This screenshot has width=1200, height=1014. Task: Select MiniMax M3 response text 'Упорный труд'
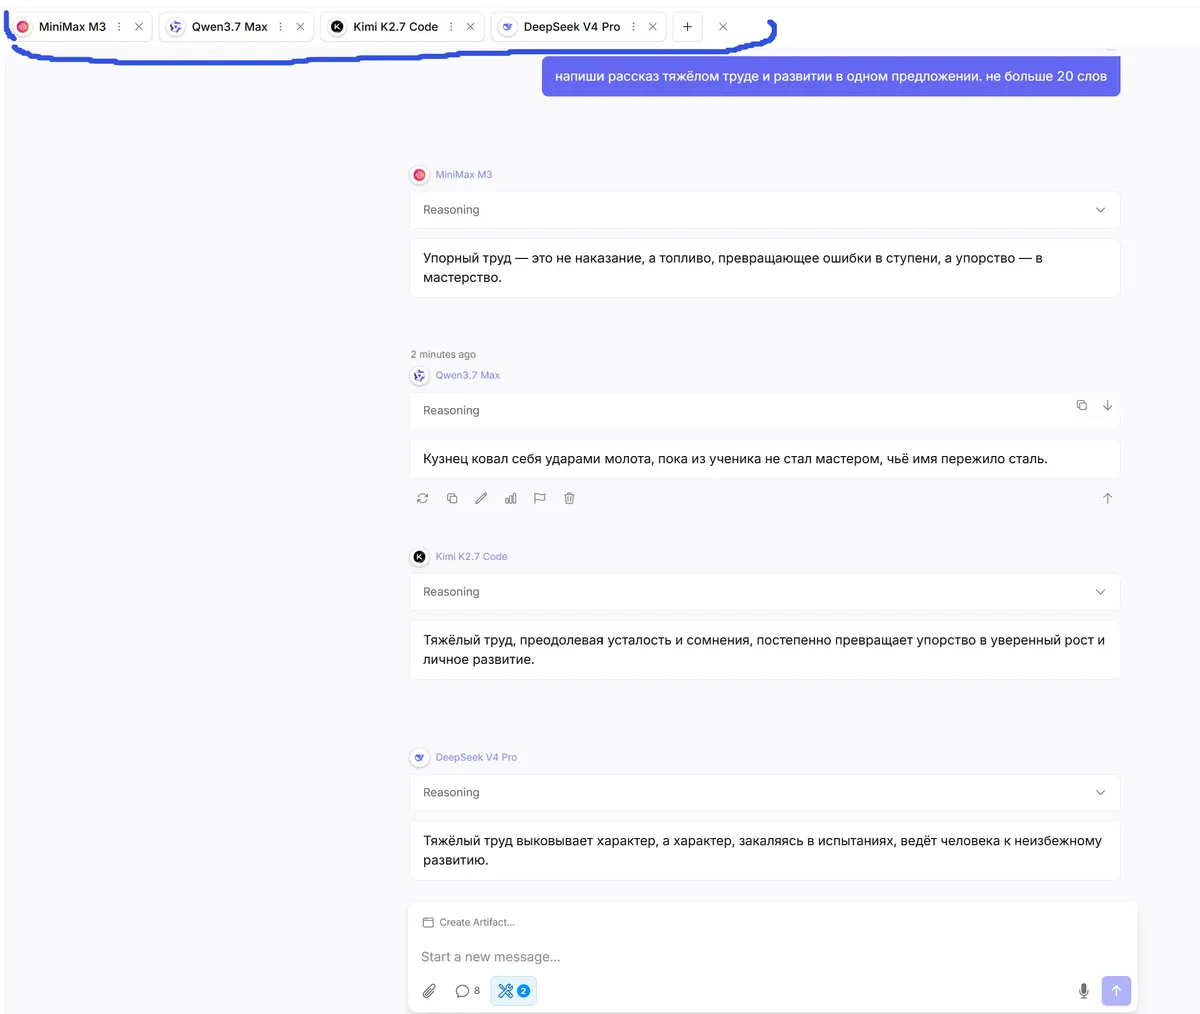pyautogui.click(x=467, y=258)
